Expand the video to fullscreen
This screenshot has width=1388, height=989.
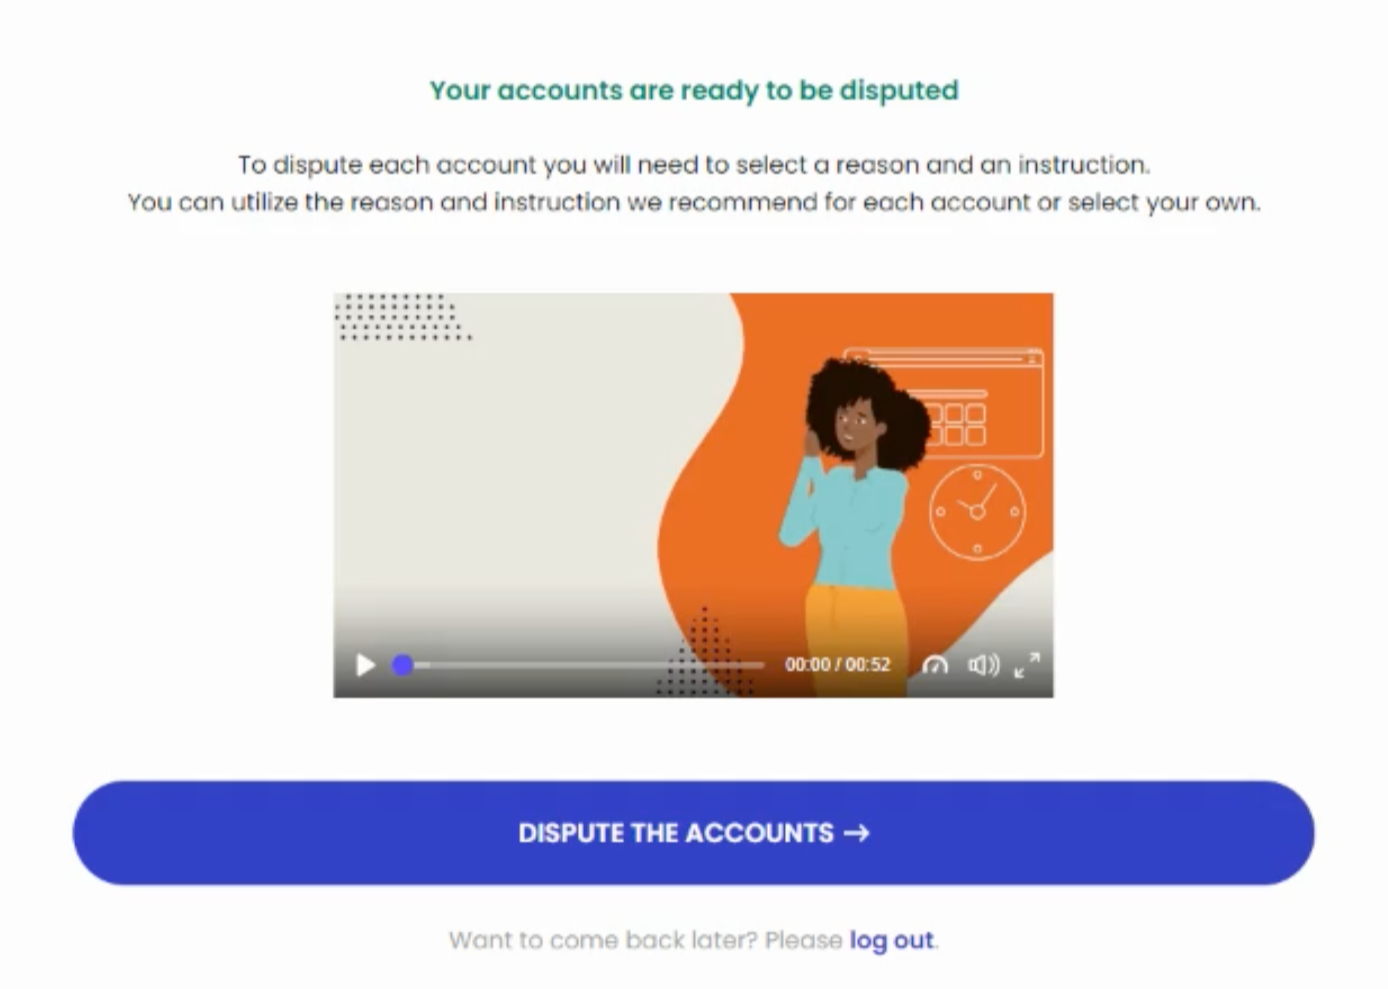click(1027, 665)
